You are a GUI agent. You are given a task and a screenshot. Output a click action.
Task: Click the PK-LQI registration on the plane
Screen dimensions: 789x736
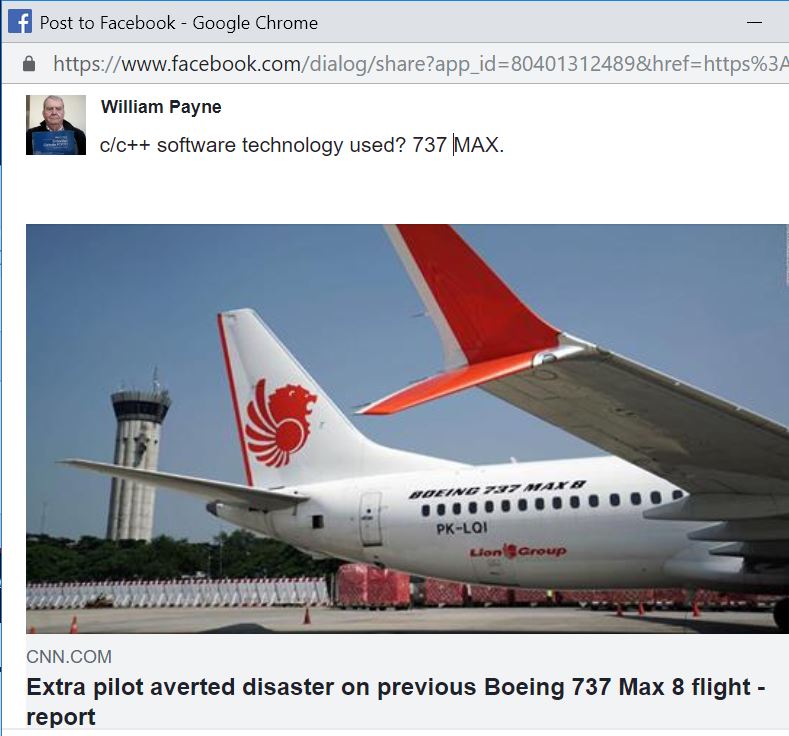coord(461,528)
